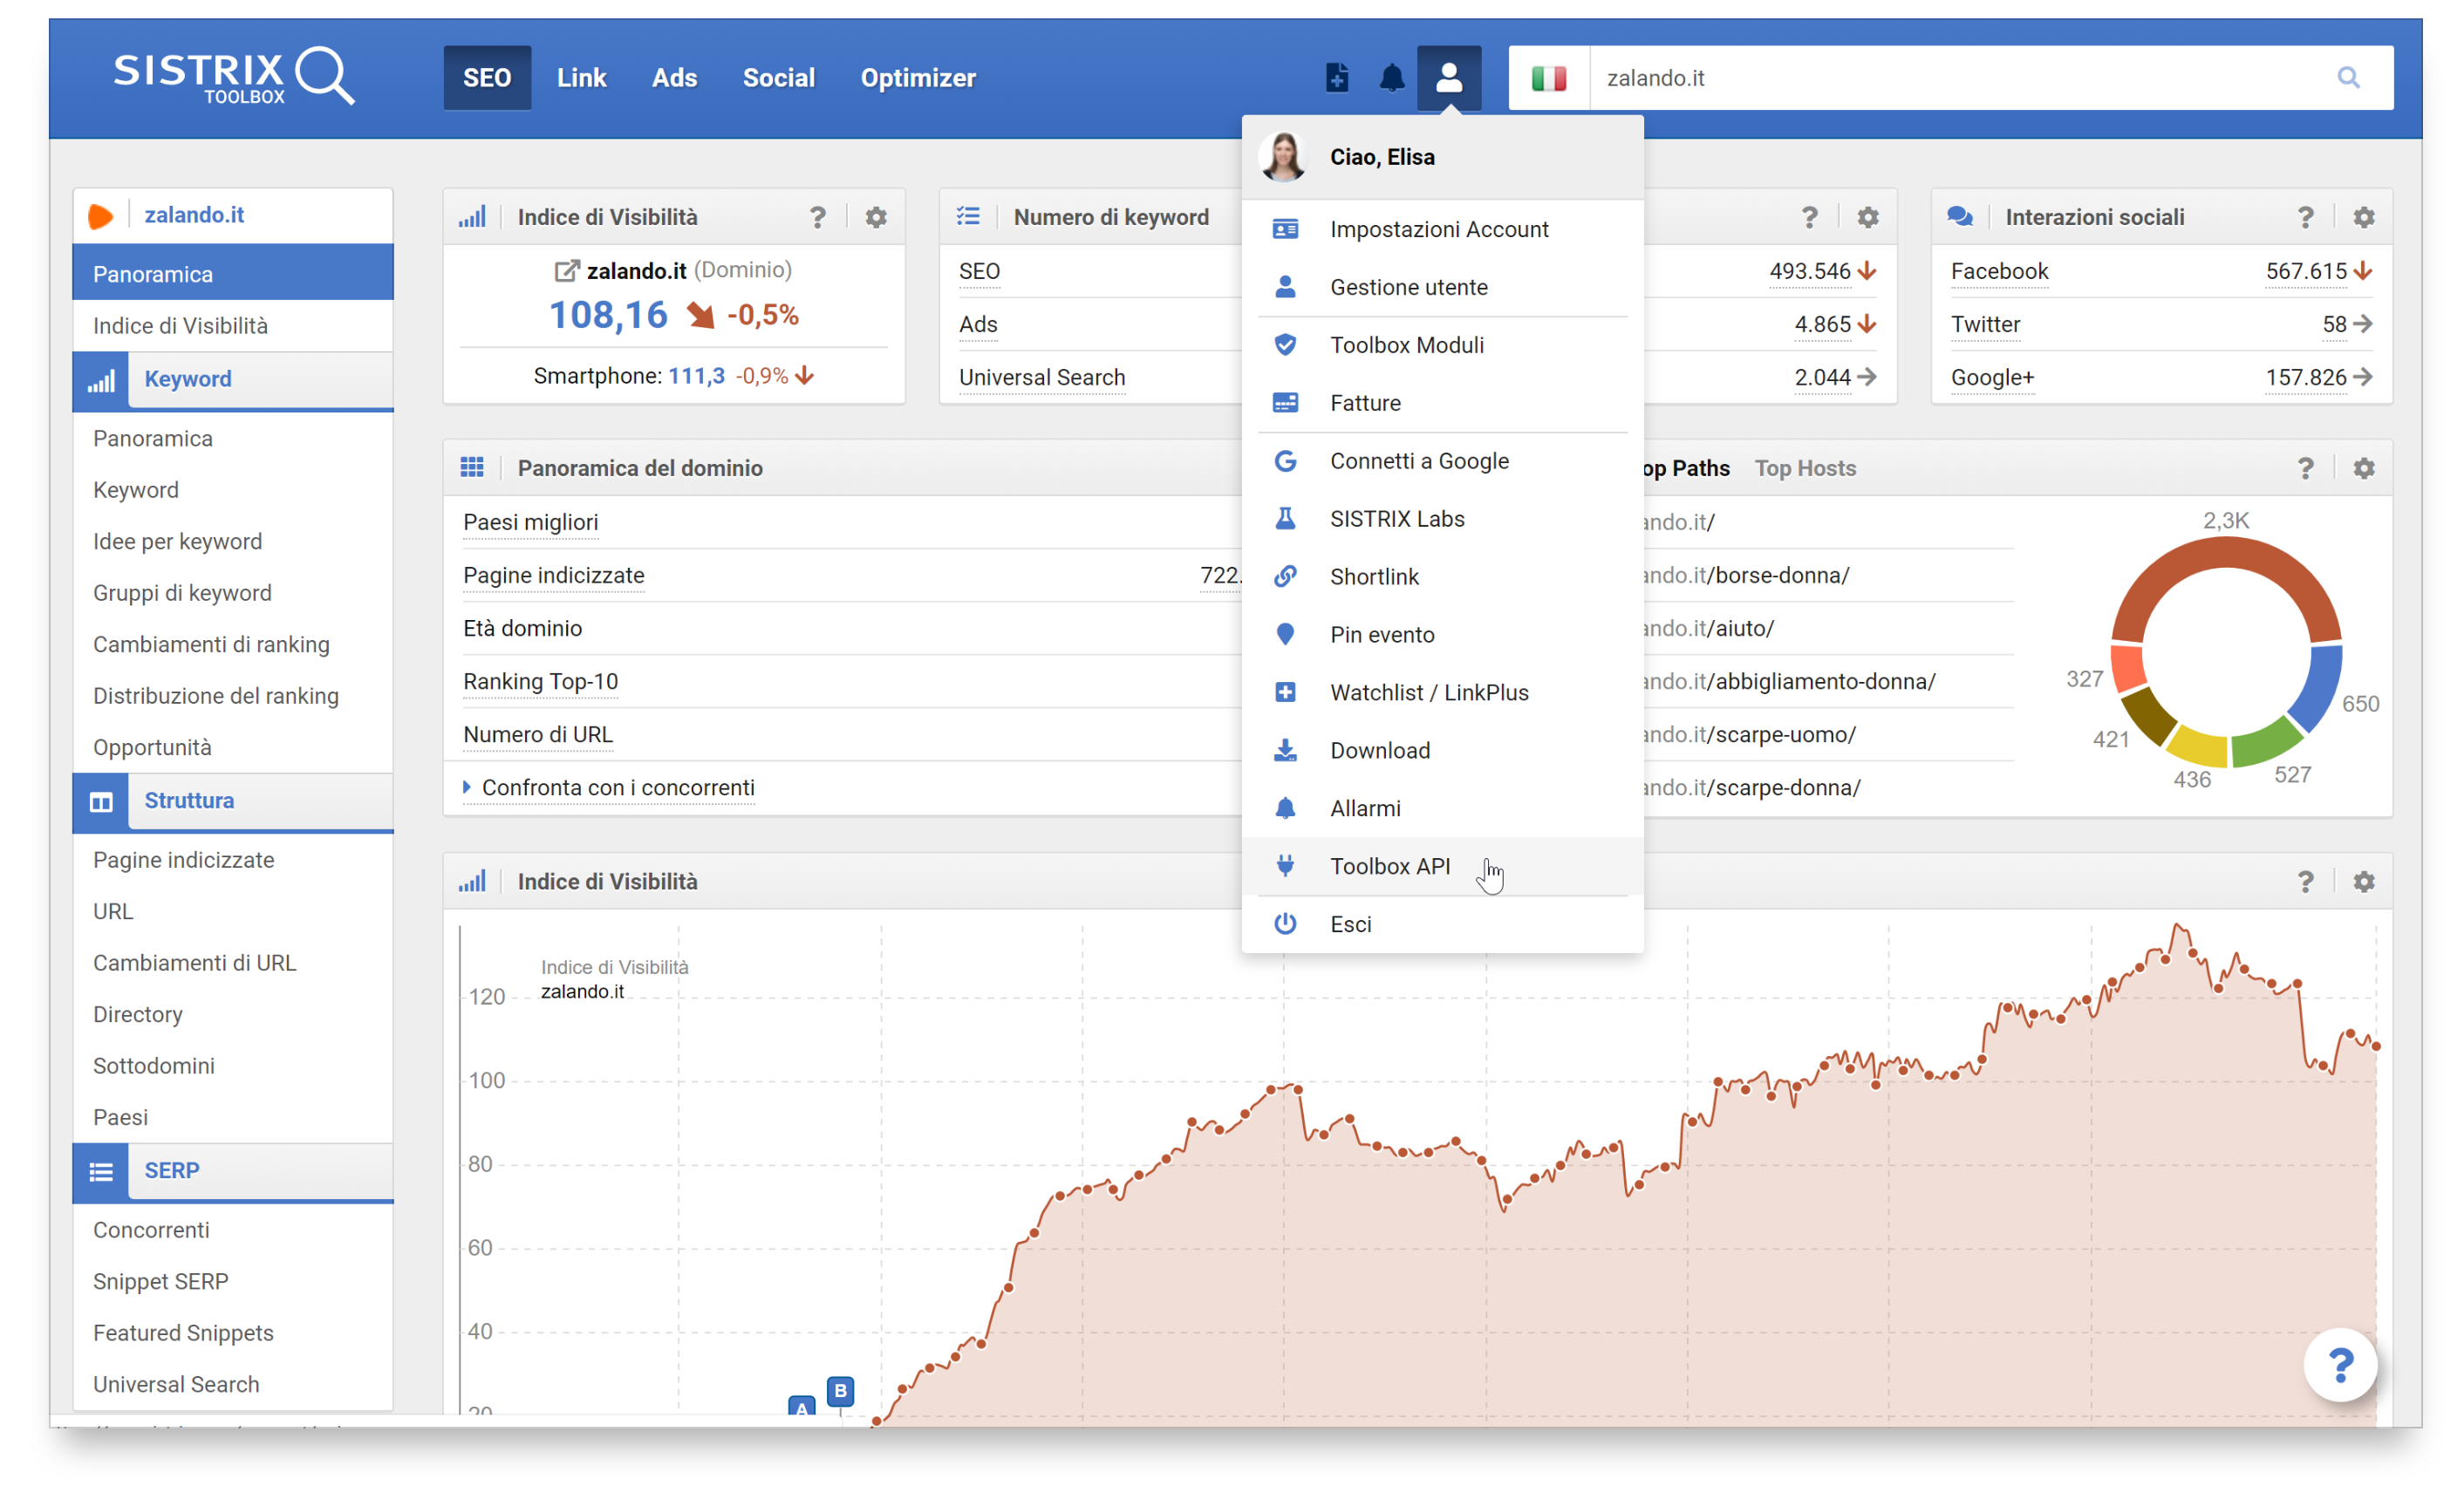Expand Confronta con i concorrenti
2464x1486 pixels.
617,788
